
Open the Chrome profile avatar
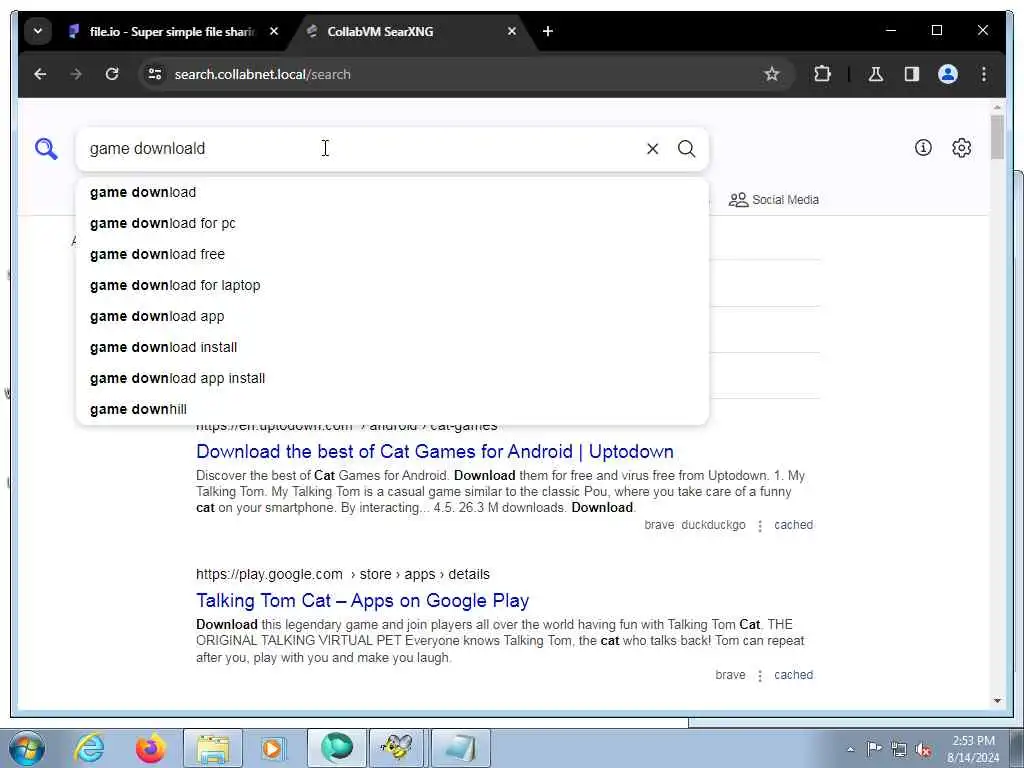point(948,74)
